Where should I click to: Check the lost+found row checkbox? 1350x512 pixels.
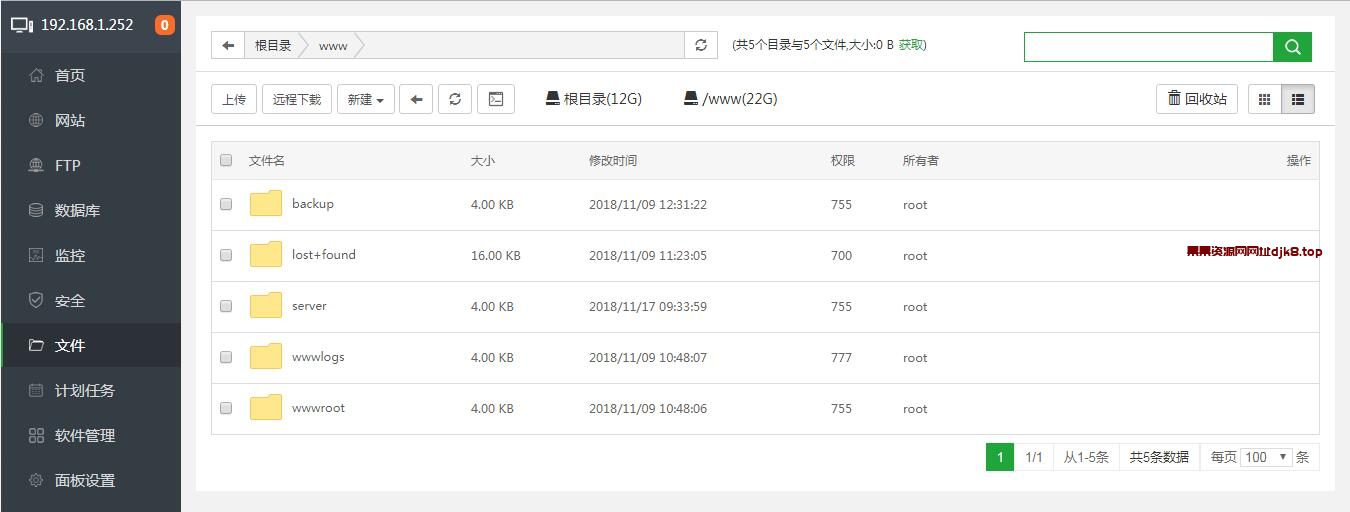pyautogui.click(x=226, y=255)
